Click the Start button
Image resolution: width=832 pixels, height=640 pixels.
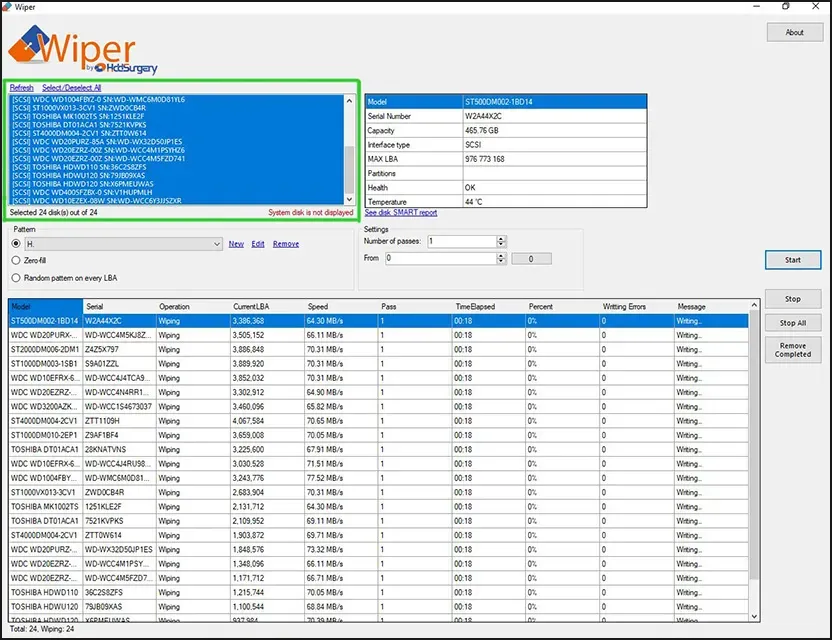pos(793,260)
